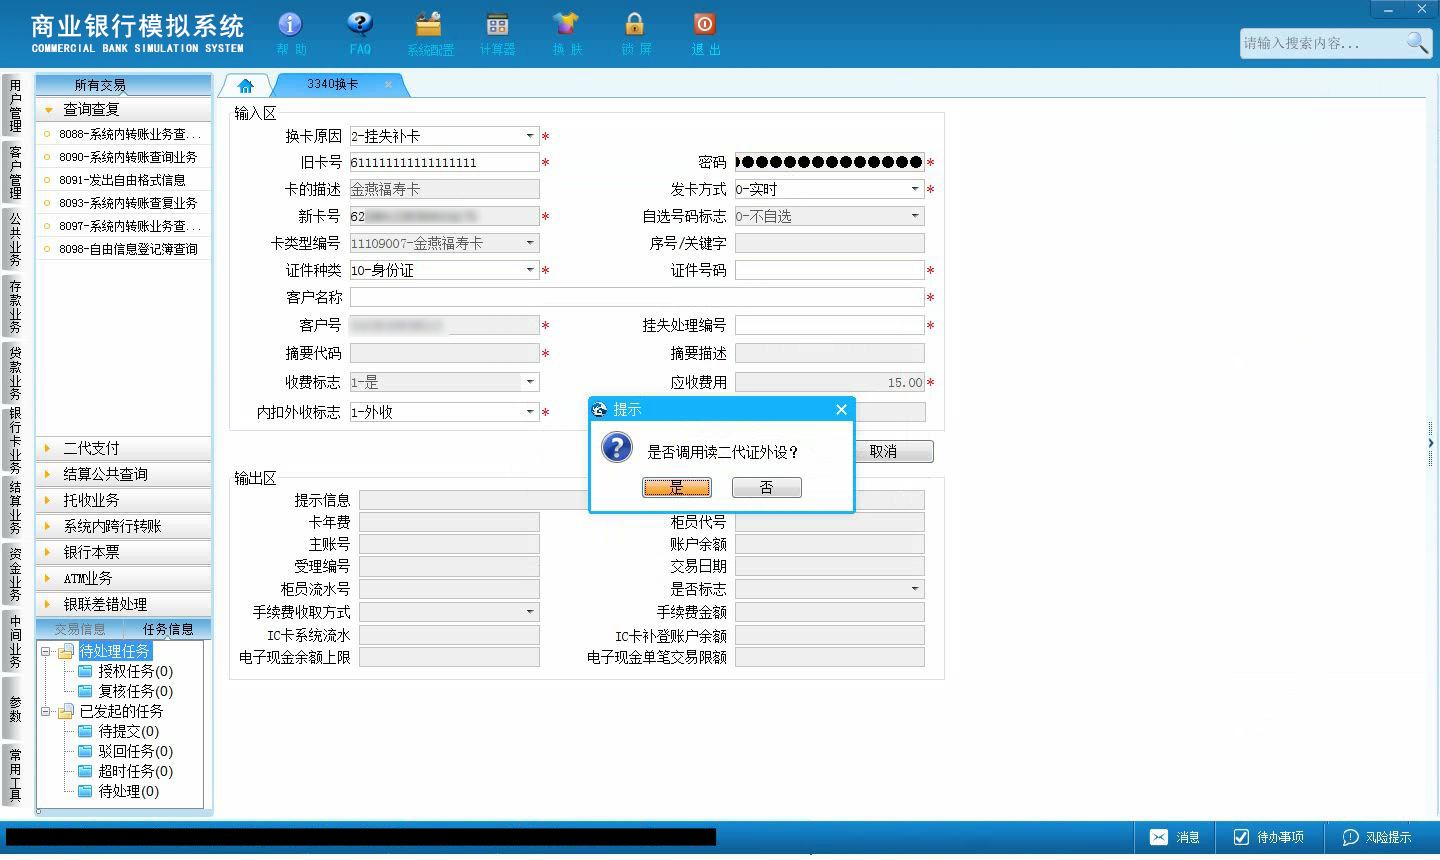Expand the 结算公共查询 section
Image resolution: width=1440 pixels, height=860 pixels.
[x=124, y=474]
